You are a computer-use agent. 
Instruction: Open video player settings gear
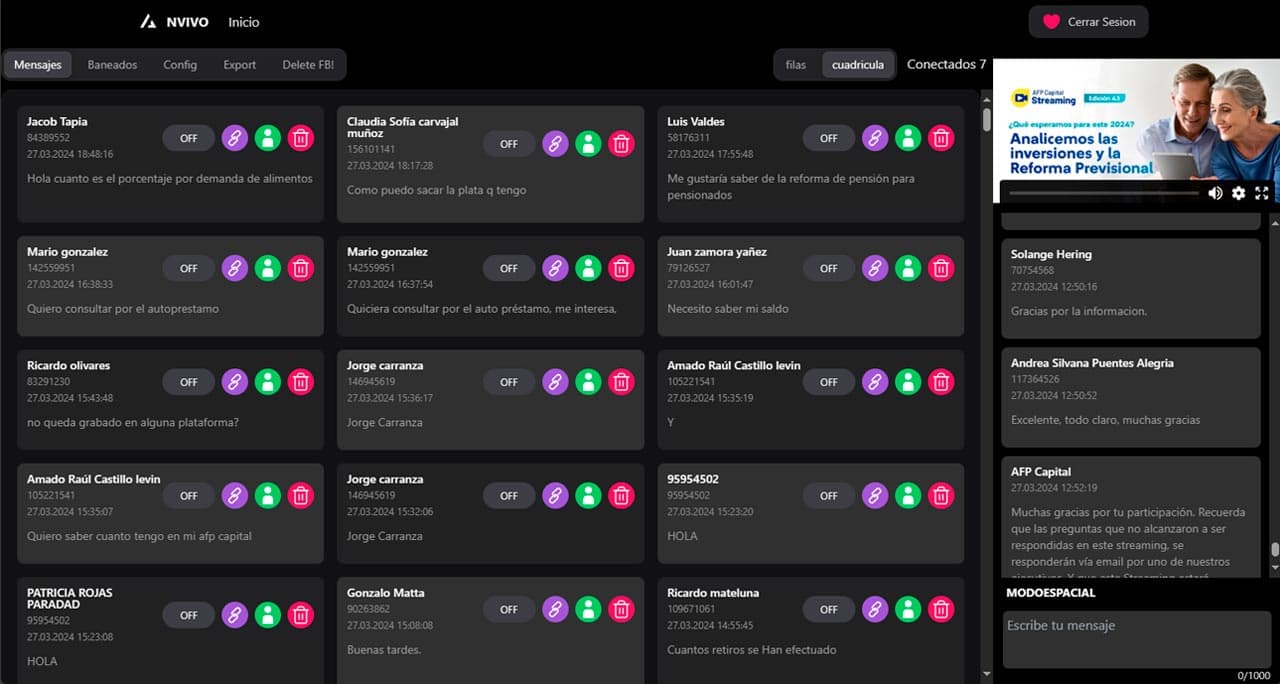coord(1239,193)
